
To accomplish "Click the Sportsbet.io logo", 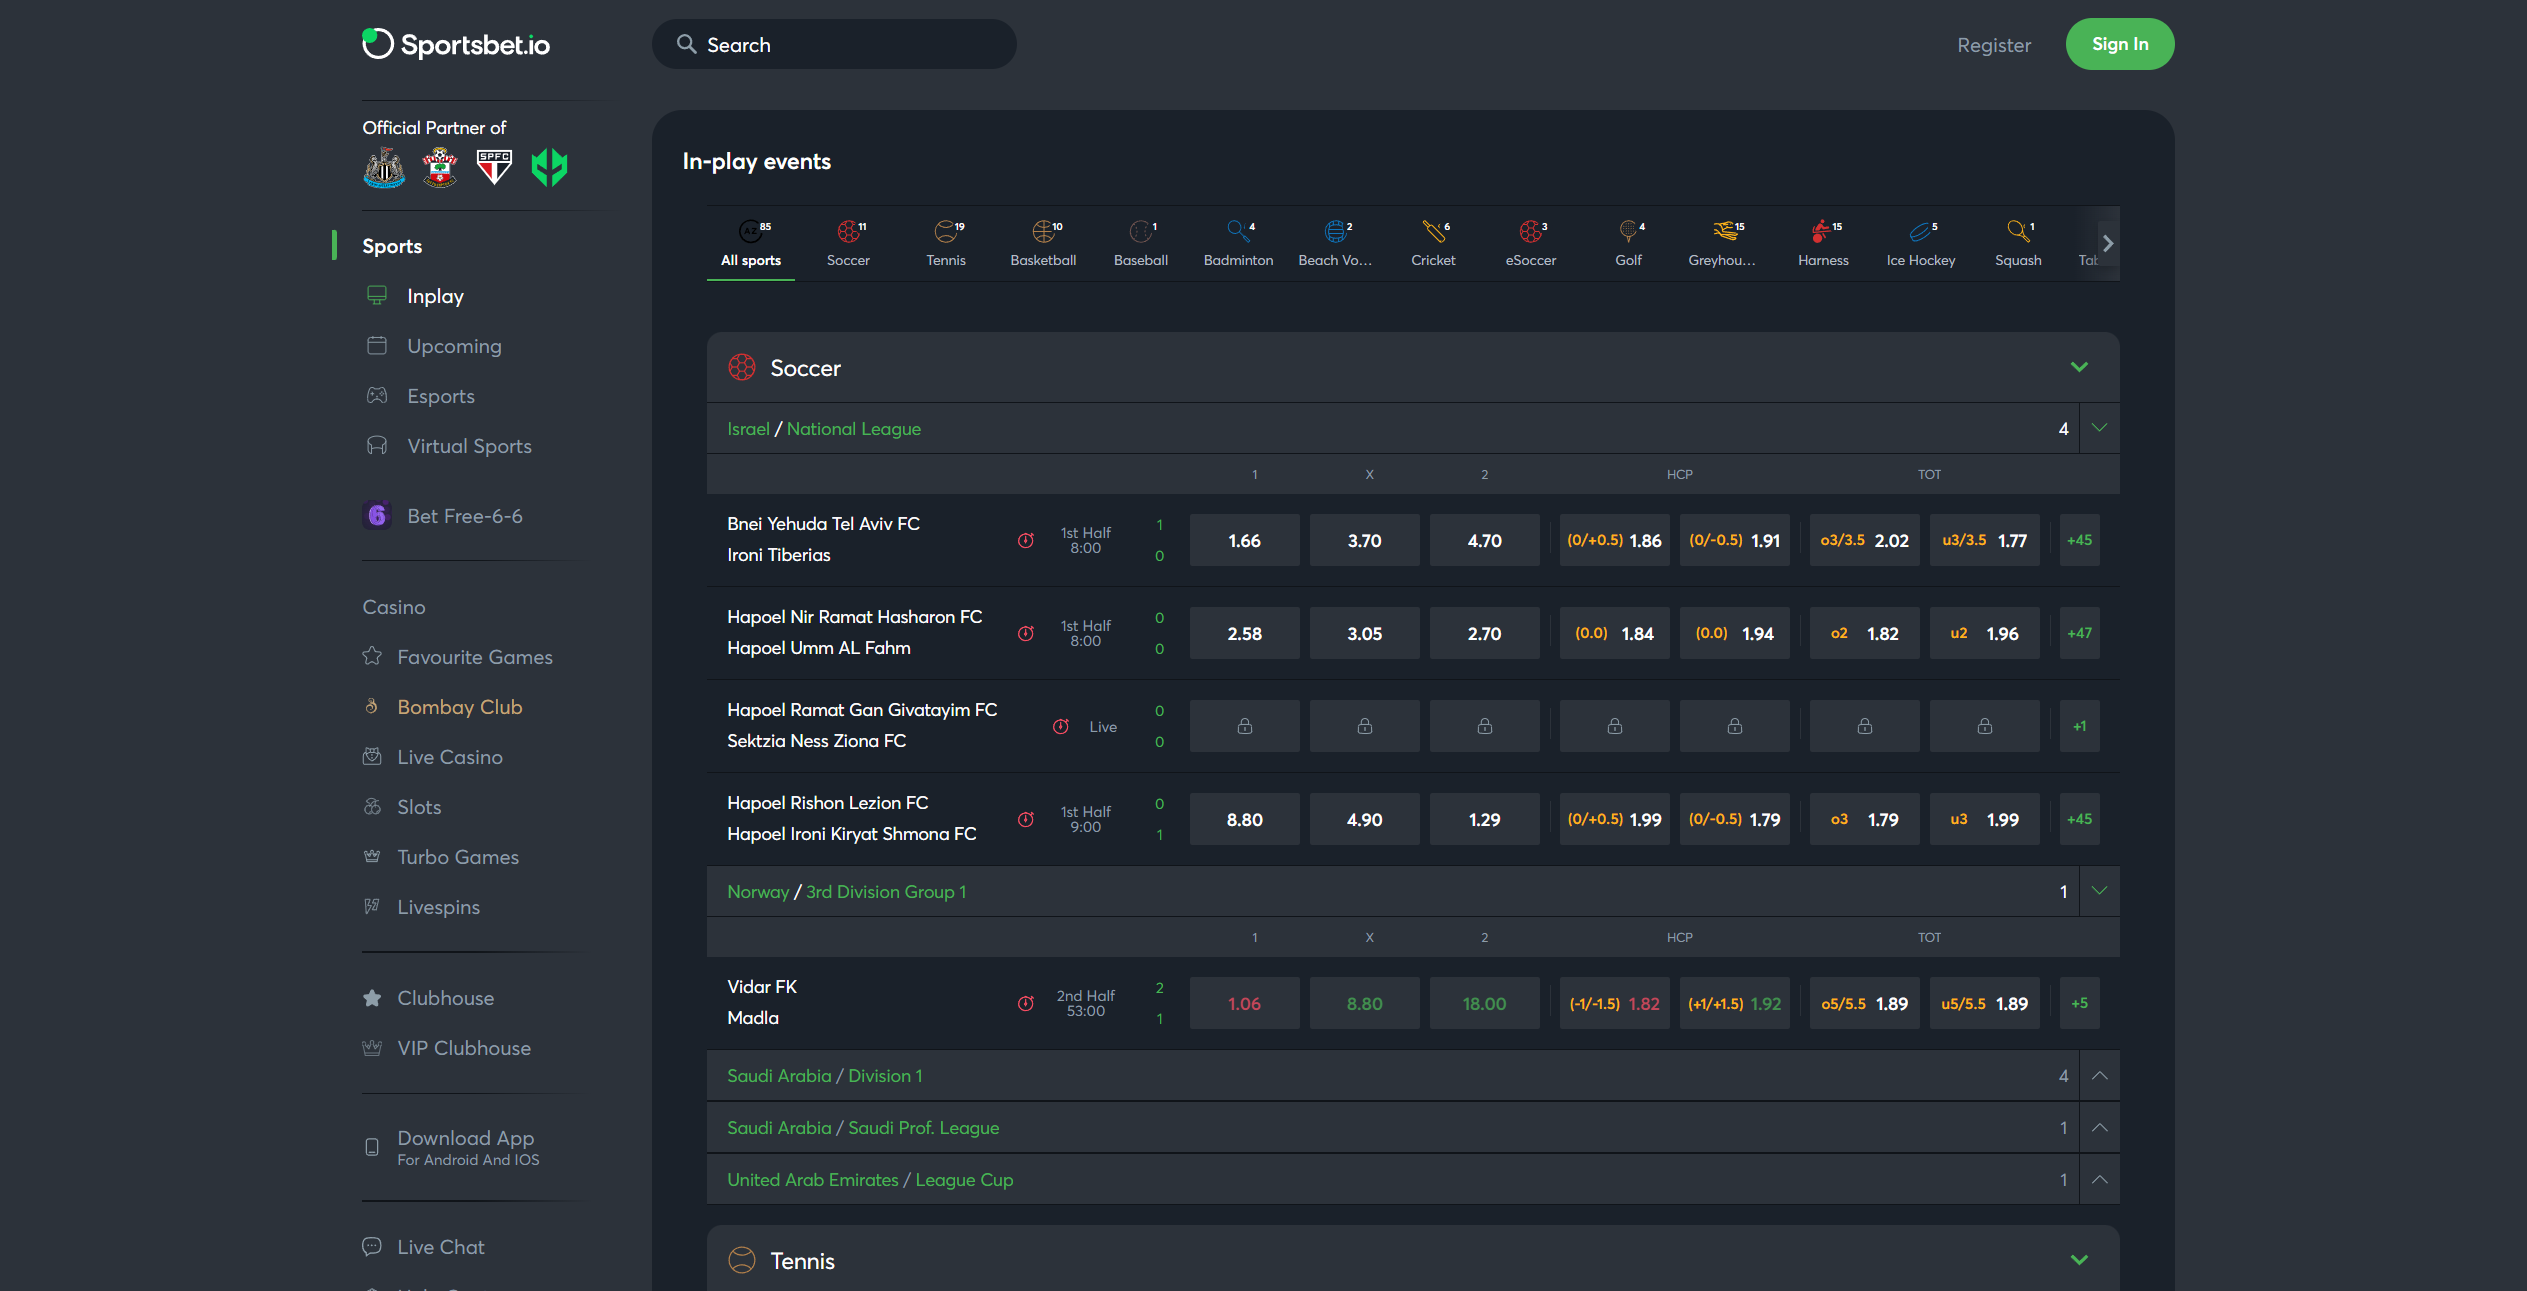I will pos(456,44).
